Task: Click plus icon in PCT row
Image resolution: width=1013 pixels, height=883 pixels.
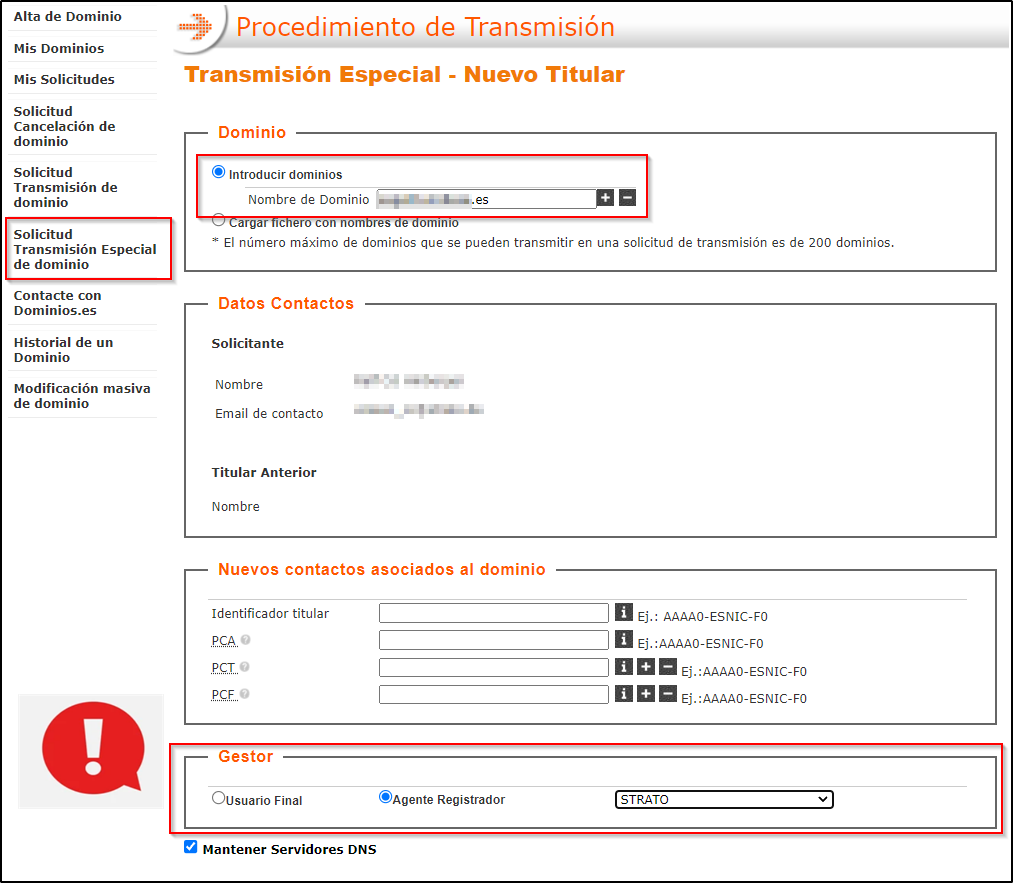Action: (646, 666)
